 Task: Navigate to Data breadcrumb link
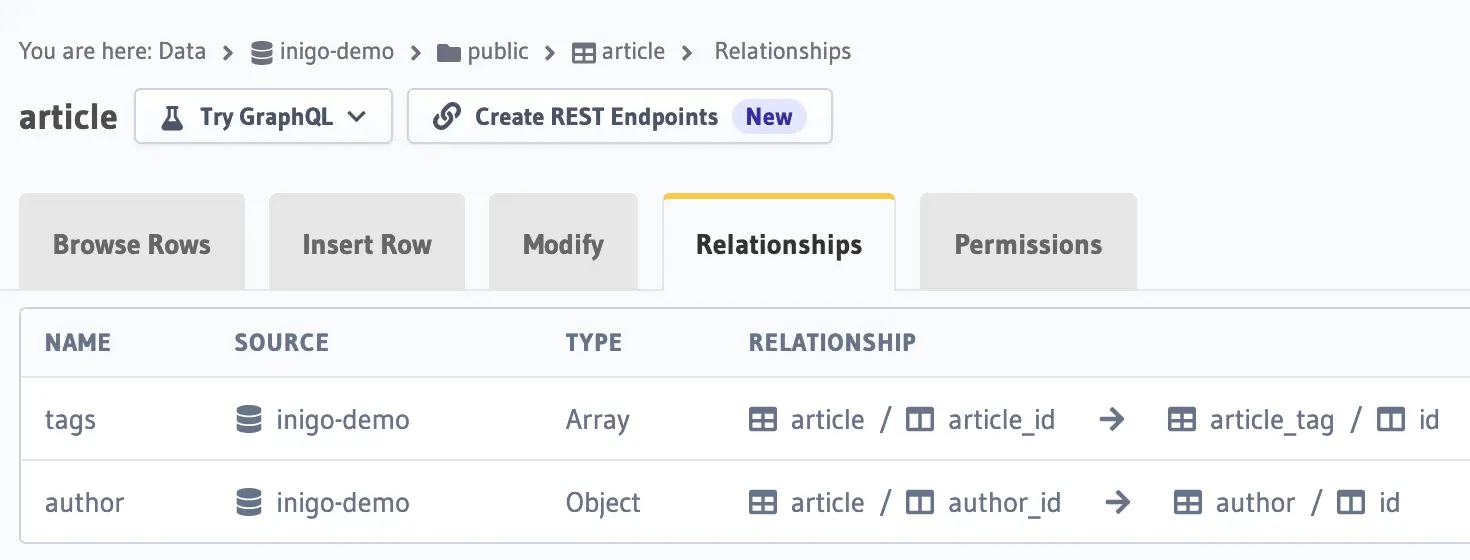[x=182, y=52]
